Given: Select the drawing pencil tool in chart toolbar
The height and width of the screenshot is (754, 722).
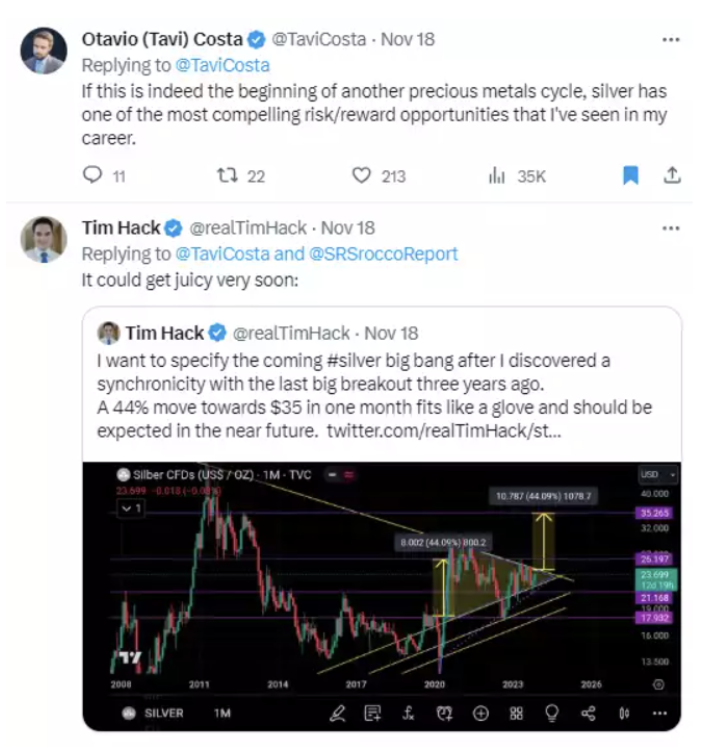Looking at the screenshot, I should point(338,713).
